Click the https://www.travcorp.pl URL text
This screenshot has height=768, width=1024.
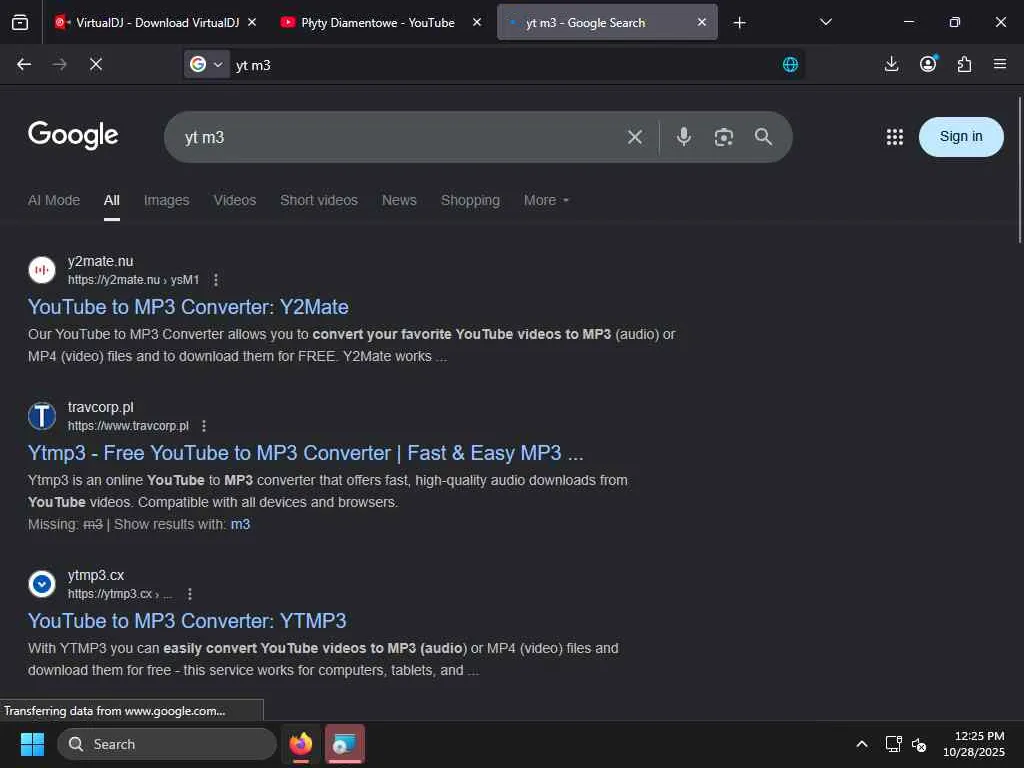(x=128, y=426)
